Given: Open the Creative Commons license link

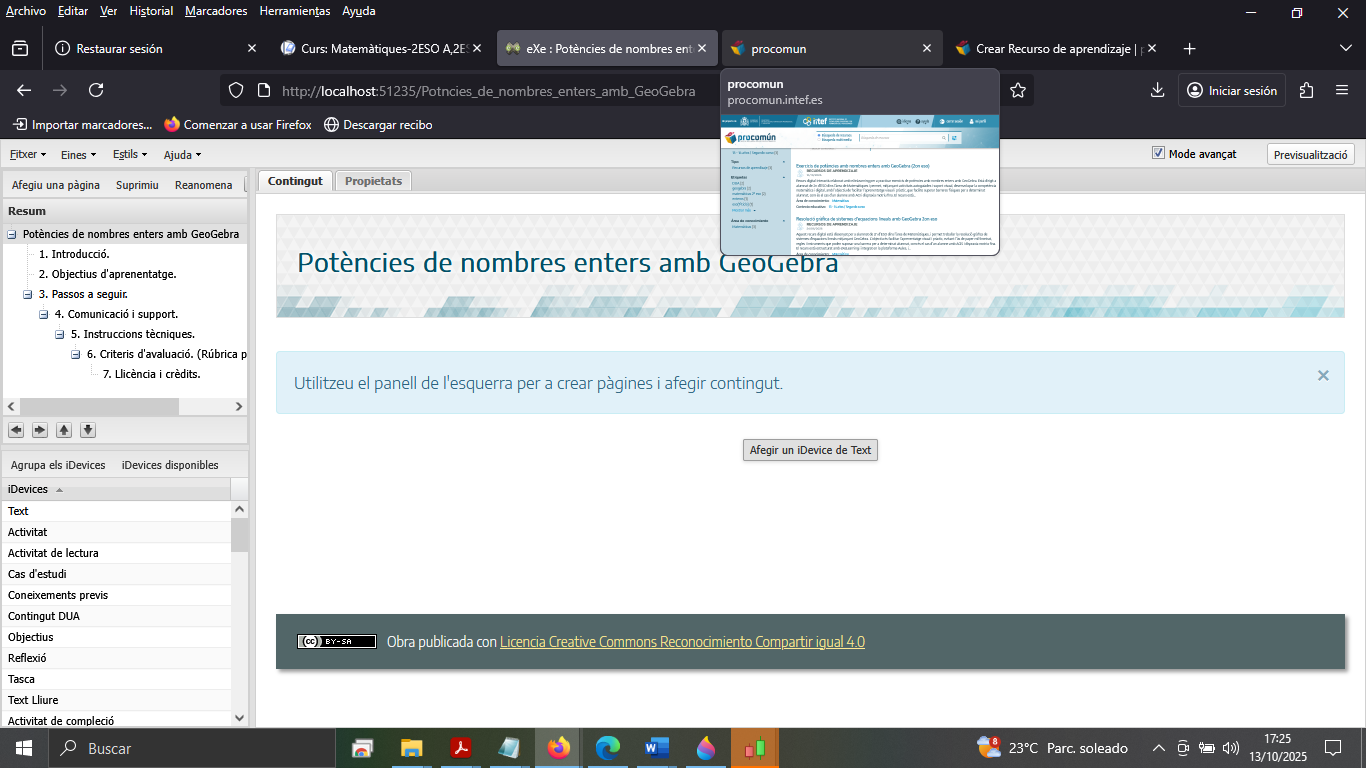Looking at the screenshot, I should (682, 642).
